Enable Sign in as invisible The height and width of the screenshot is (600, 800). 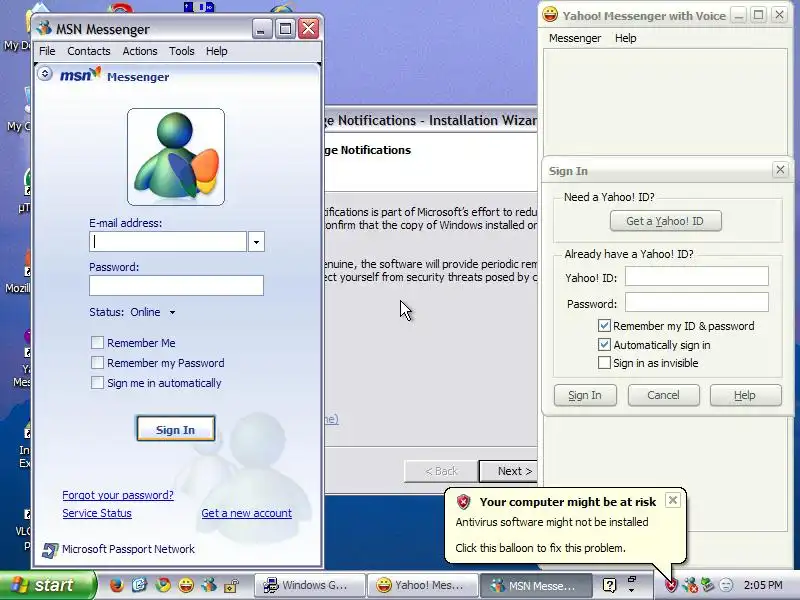pyautogui.click(x=604, y=363)
